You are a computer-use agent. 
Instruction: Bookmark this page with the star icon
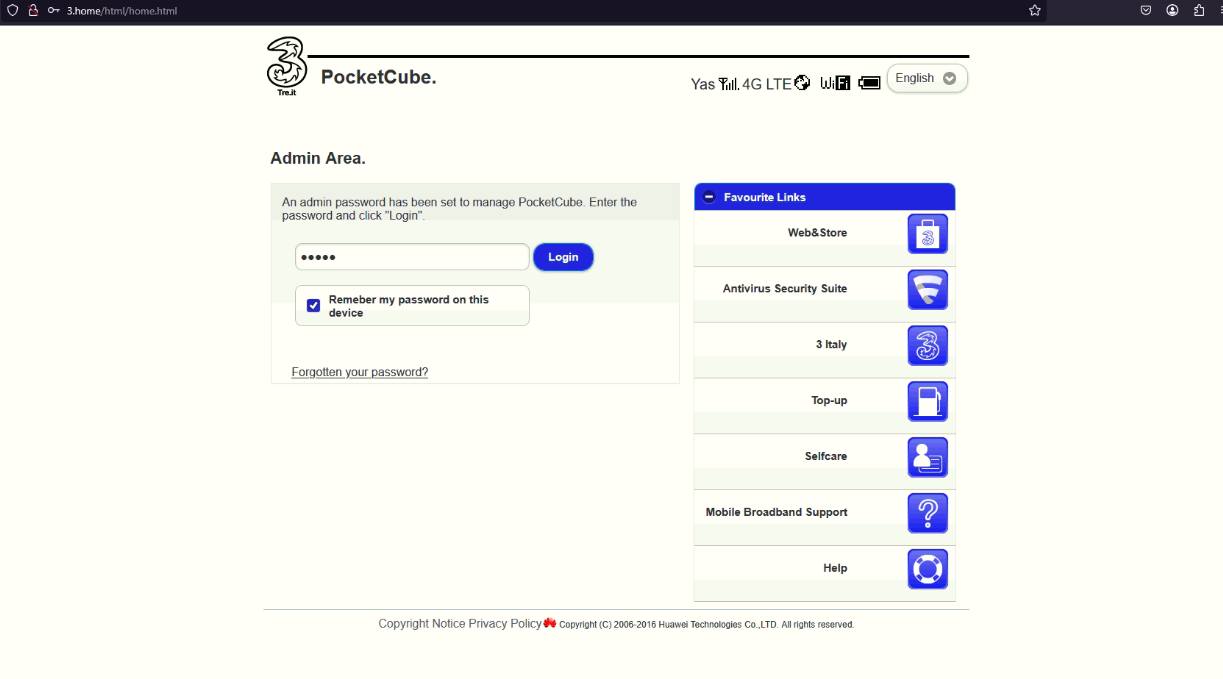coord(1035,10)
